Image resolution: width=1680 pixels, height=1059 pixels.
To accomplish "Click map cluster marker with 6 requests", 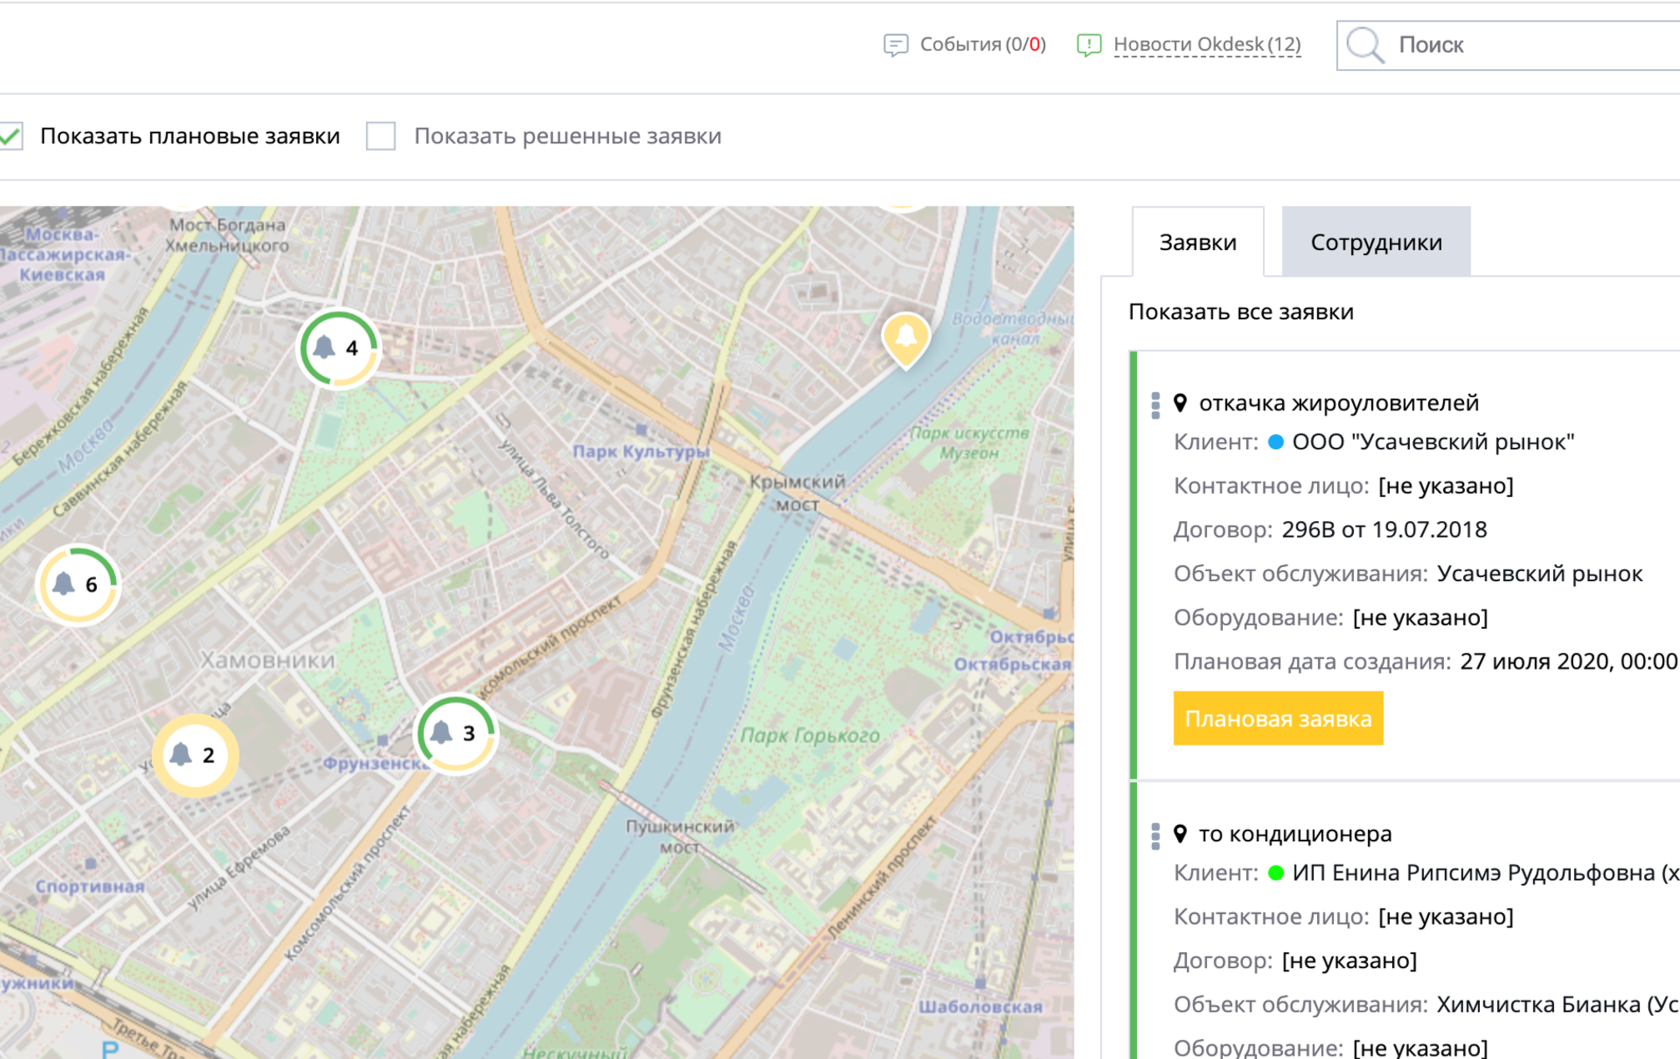I will 78,584.
